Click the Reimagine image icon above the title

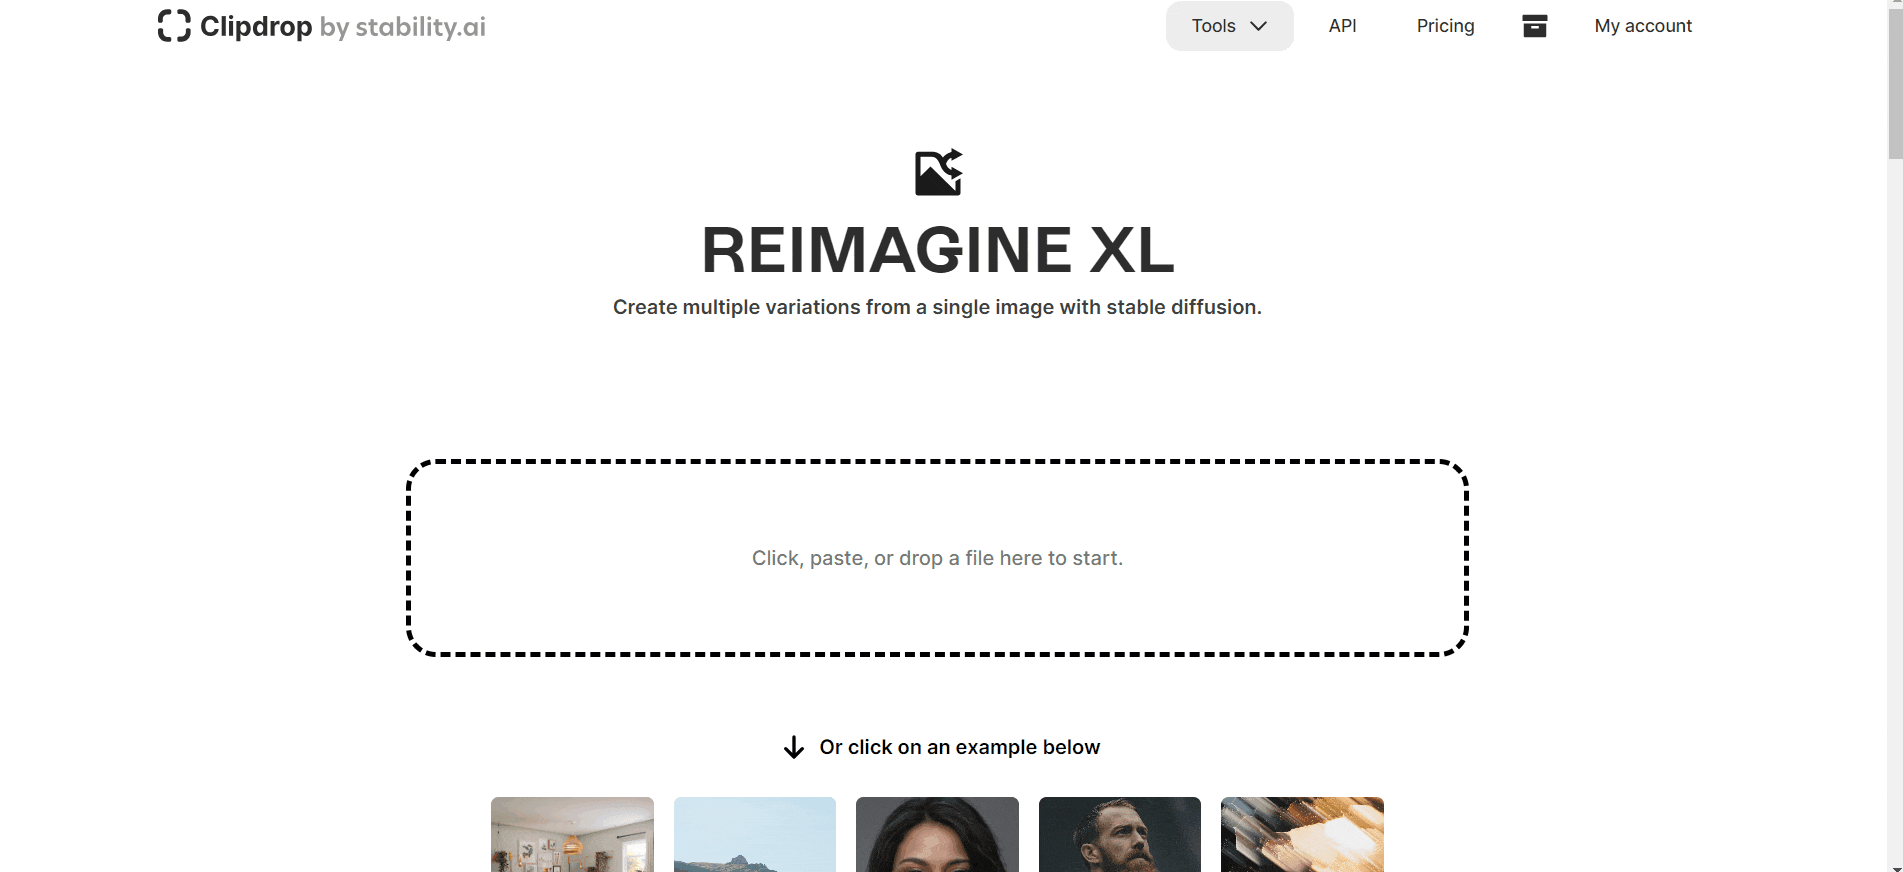(939, 172)
